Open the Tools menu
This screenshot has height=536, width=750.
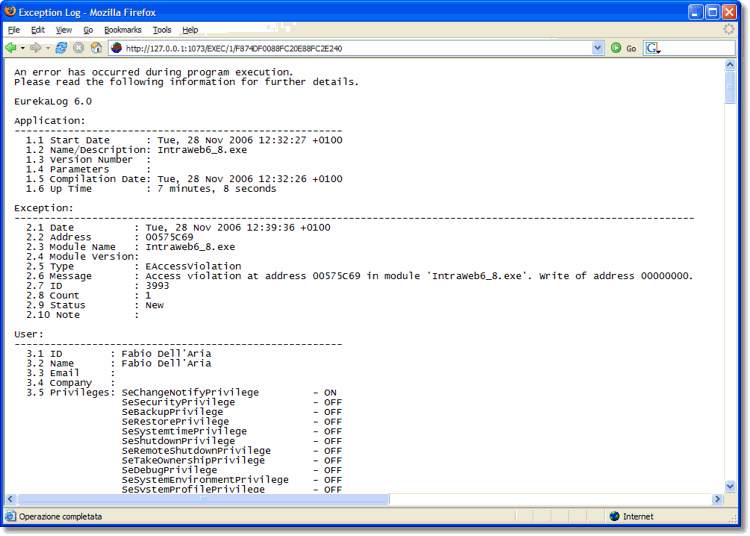pos(162,30)
